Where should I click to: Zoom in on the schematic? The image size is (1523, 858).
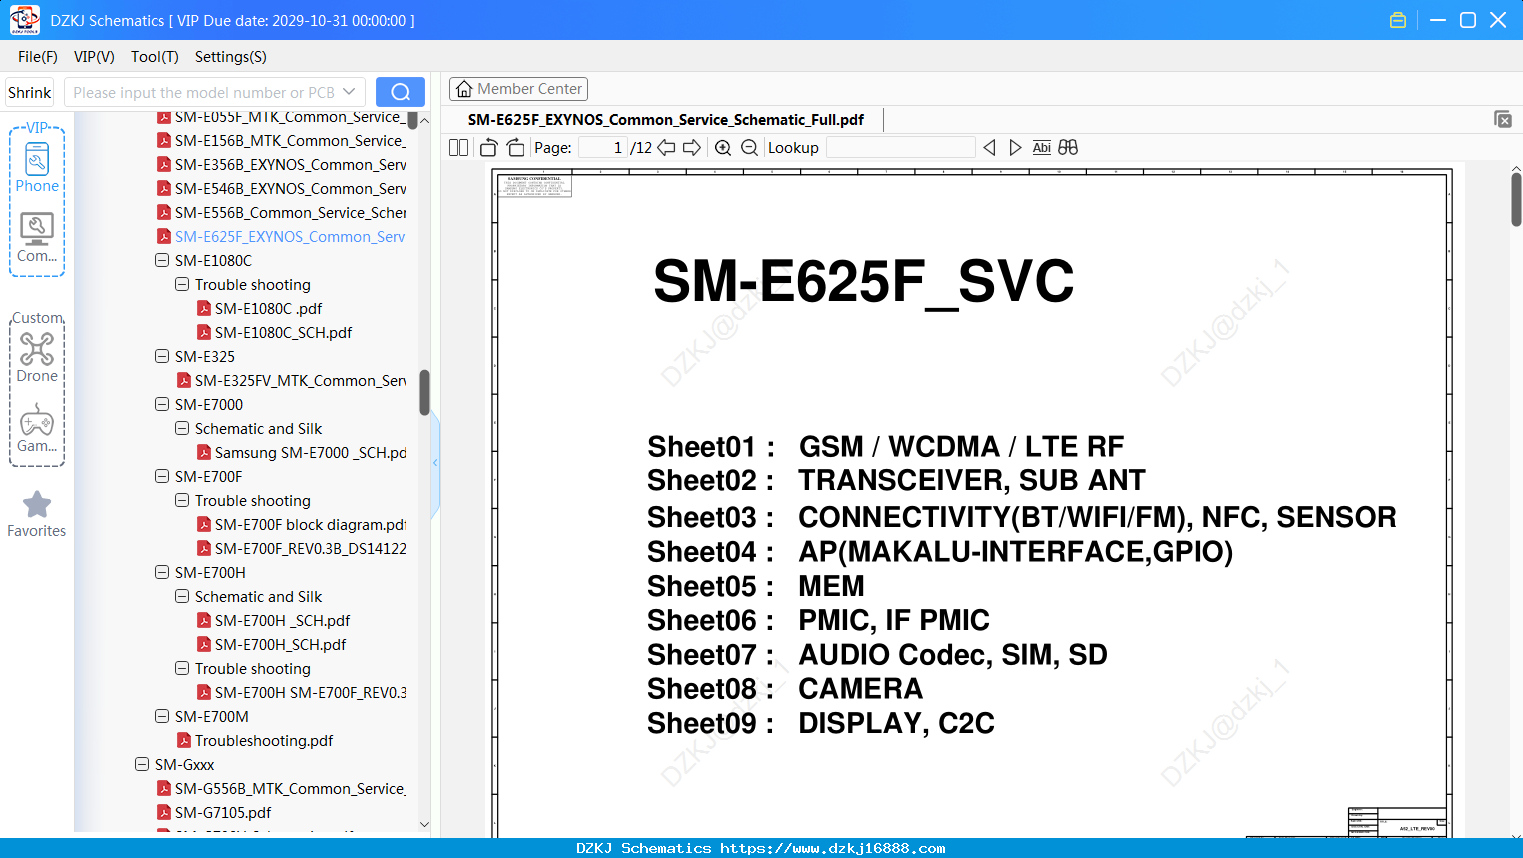723,148
